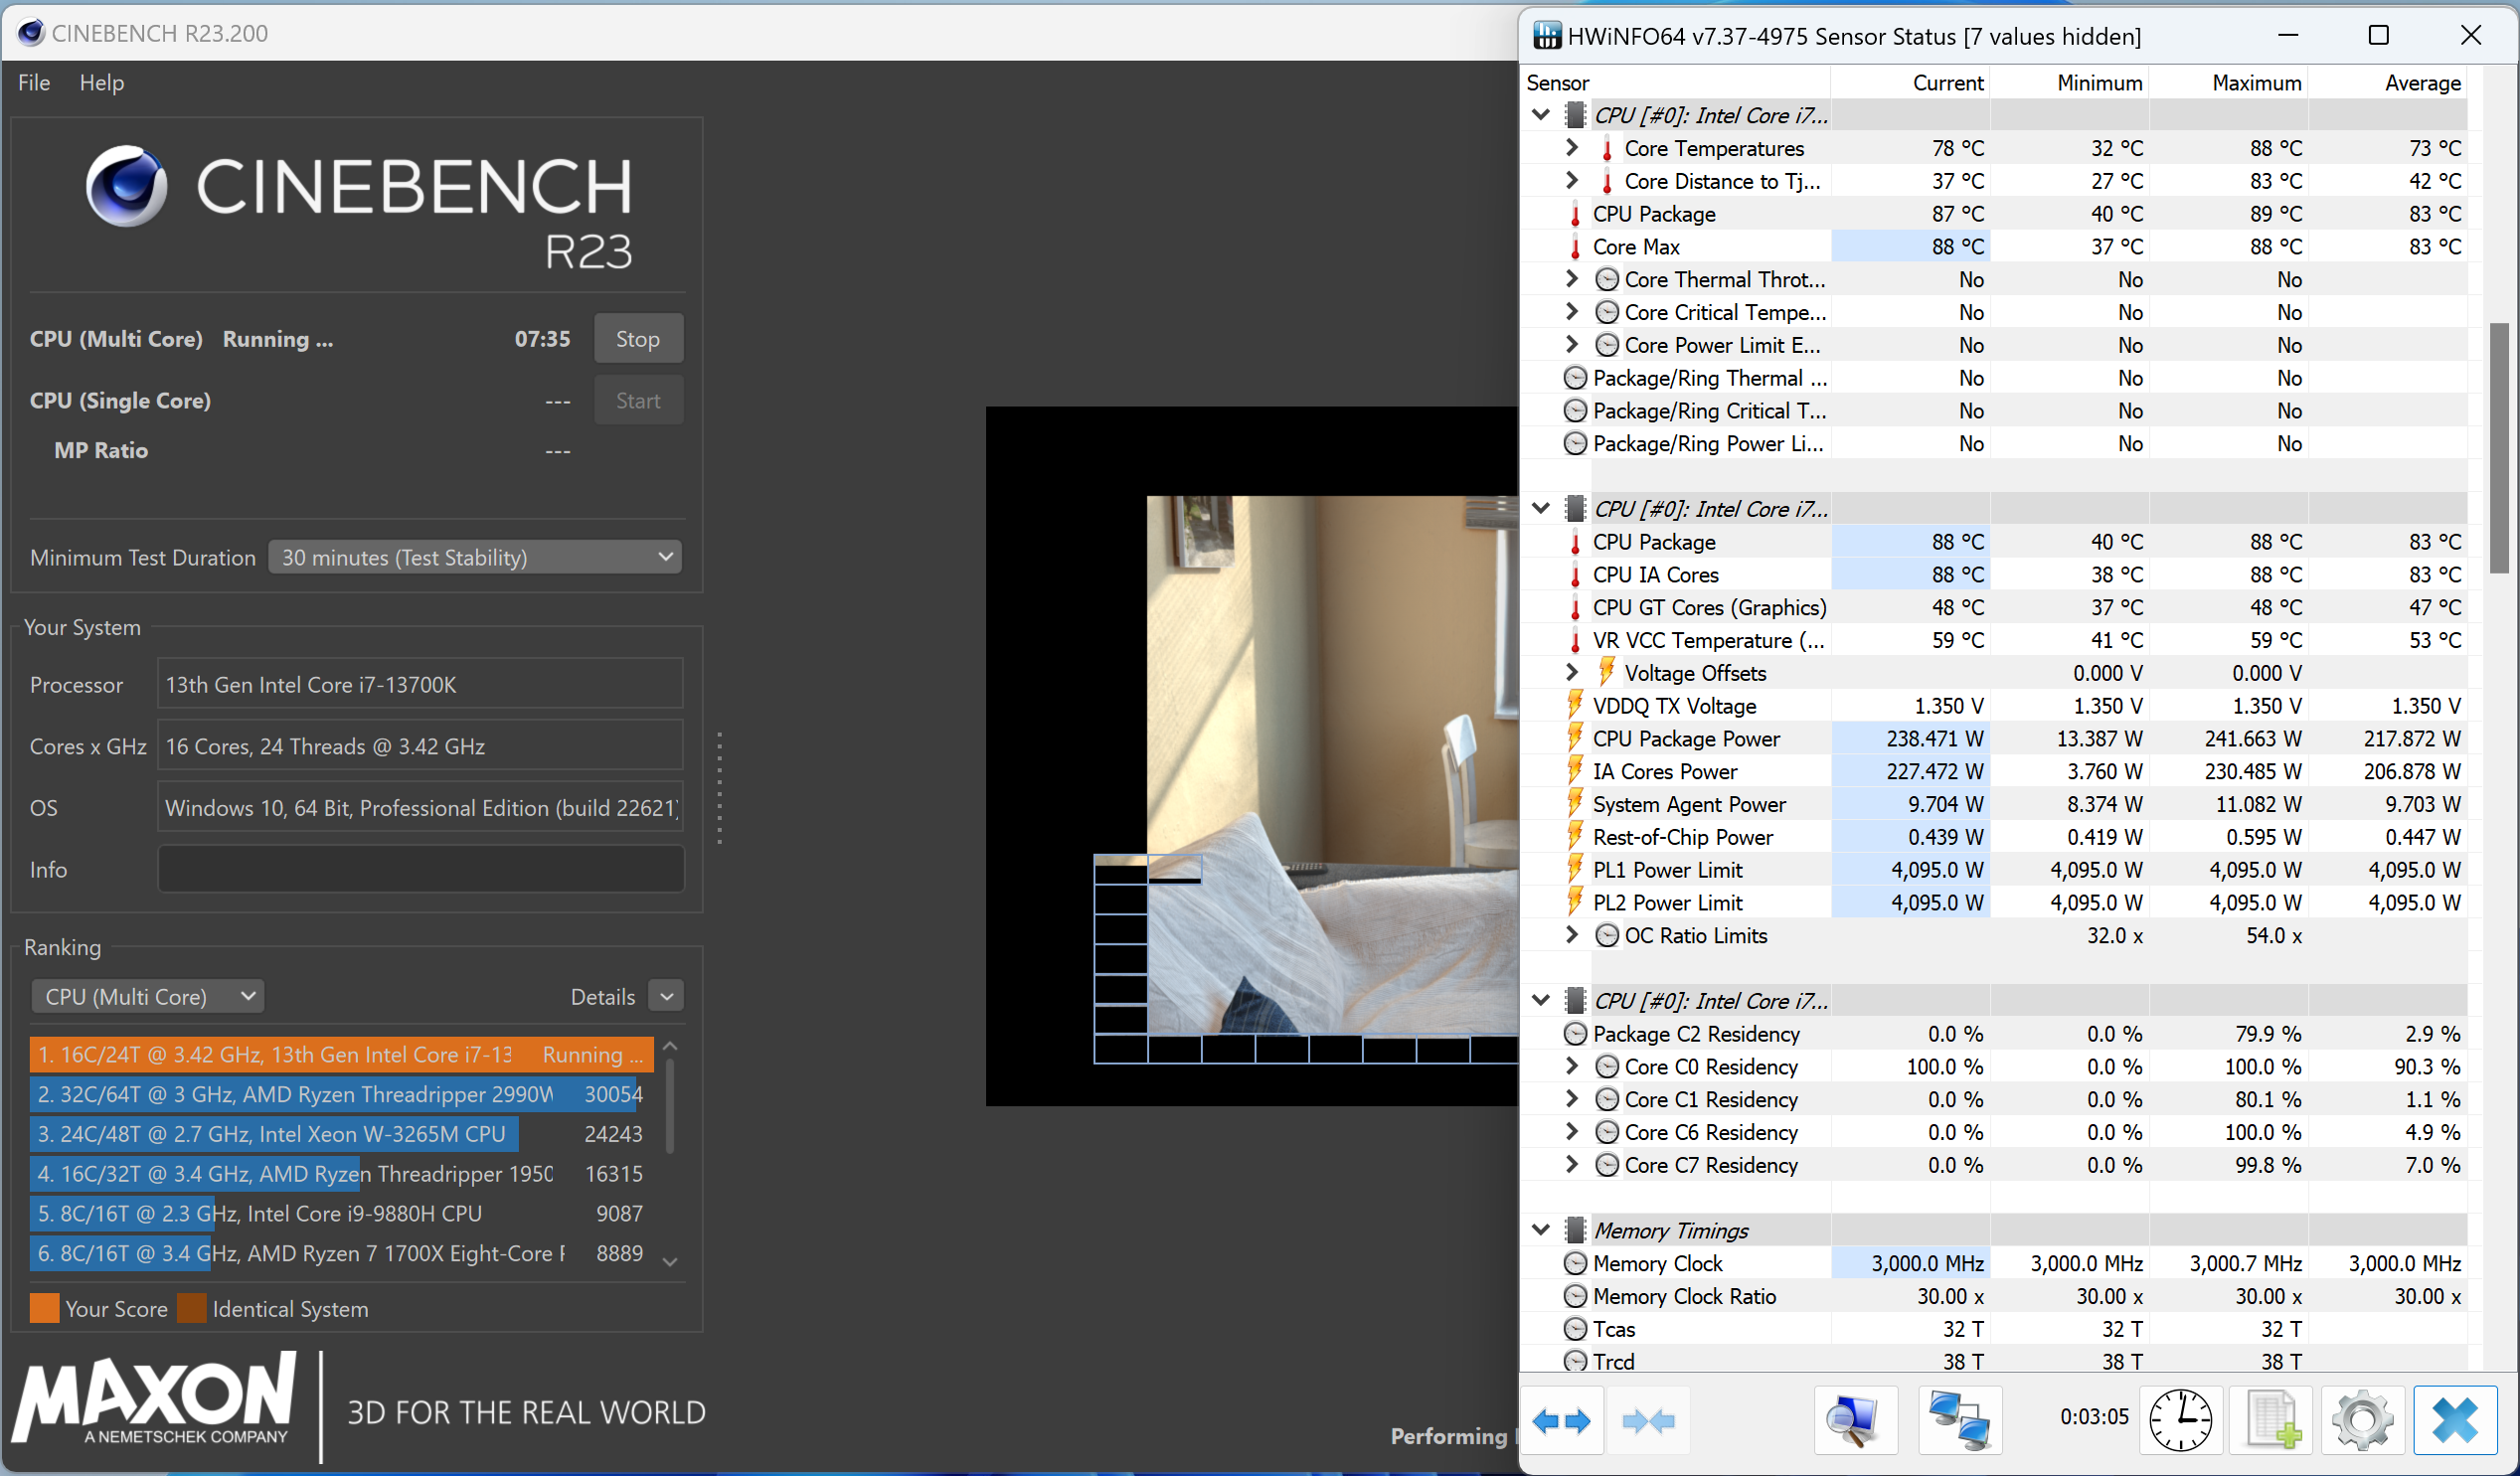The image size is (2520, 1476).
Task: Collapse the Memory Timings group
Action: coord(1541,1230)
